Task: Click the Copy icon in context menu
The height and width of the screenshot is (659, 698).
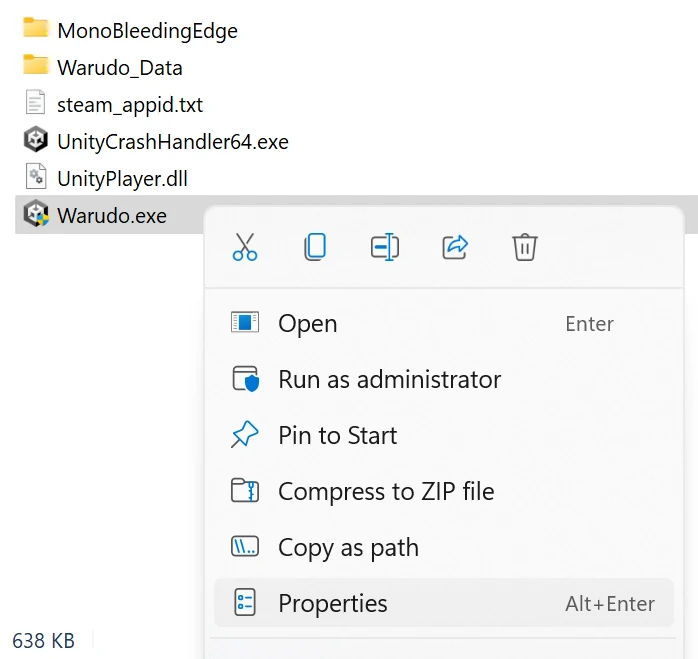Action: tap(315, 247)
